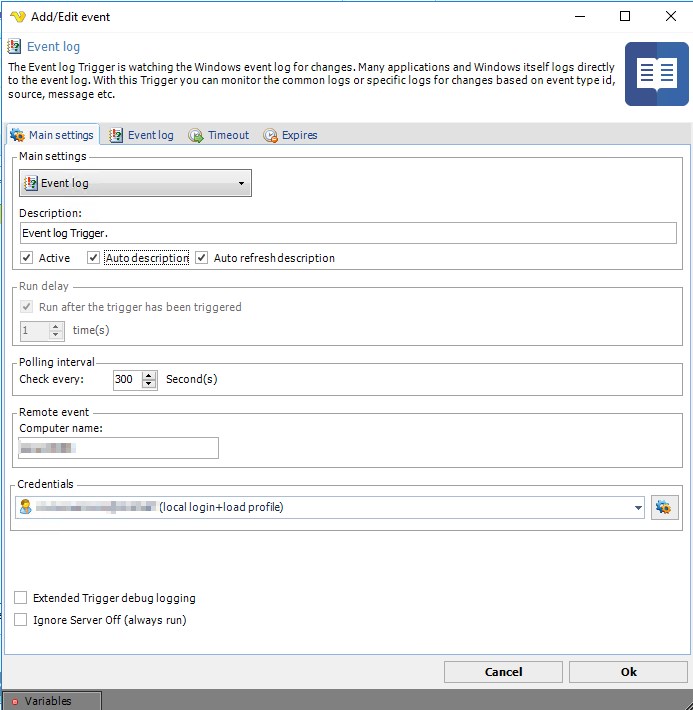Click into the Description text field
This screenshot has height=710, width=693.
pyautogui.click(x=348, y=233)
